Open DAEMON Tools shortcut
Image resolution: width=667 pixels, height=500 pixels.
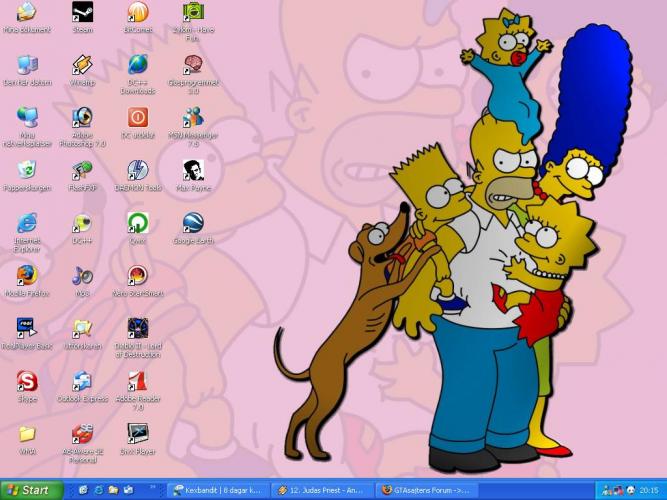pyautogui.click(x=137, y=170)
